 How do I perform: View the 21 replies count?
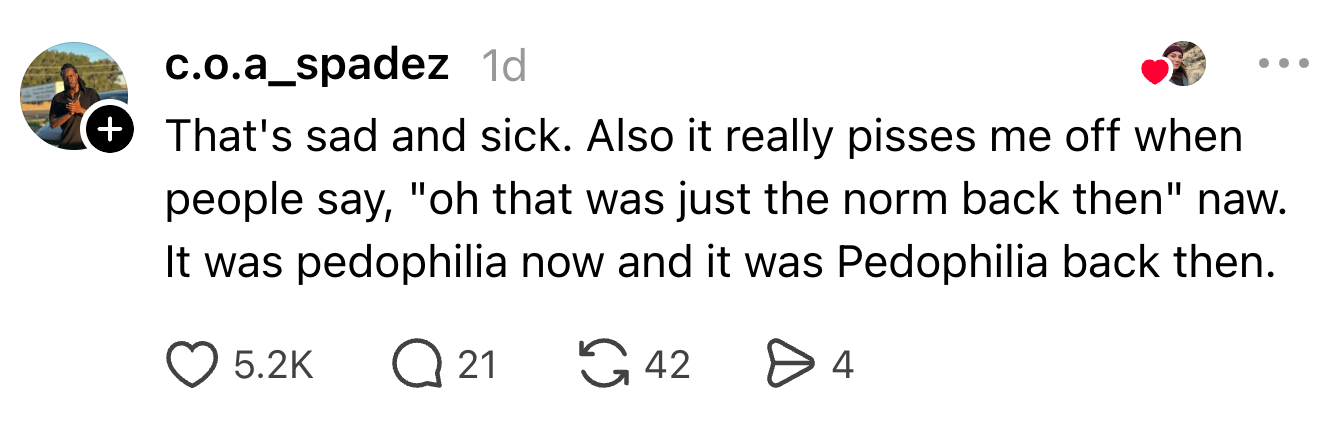[x=477, y=366]
